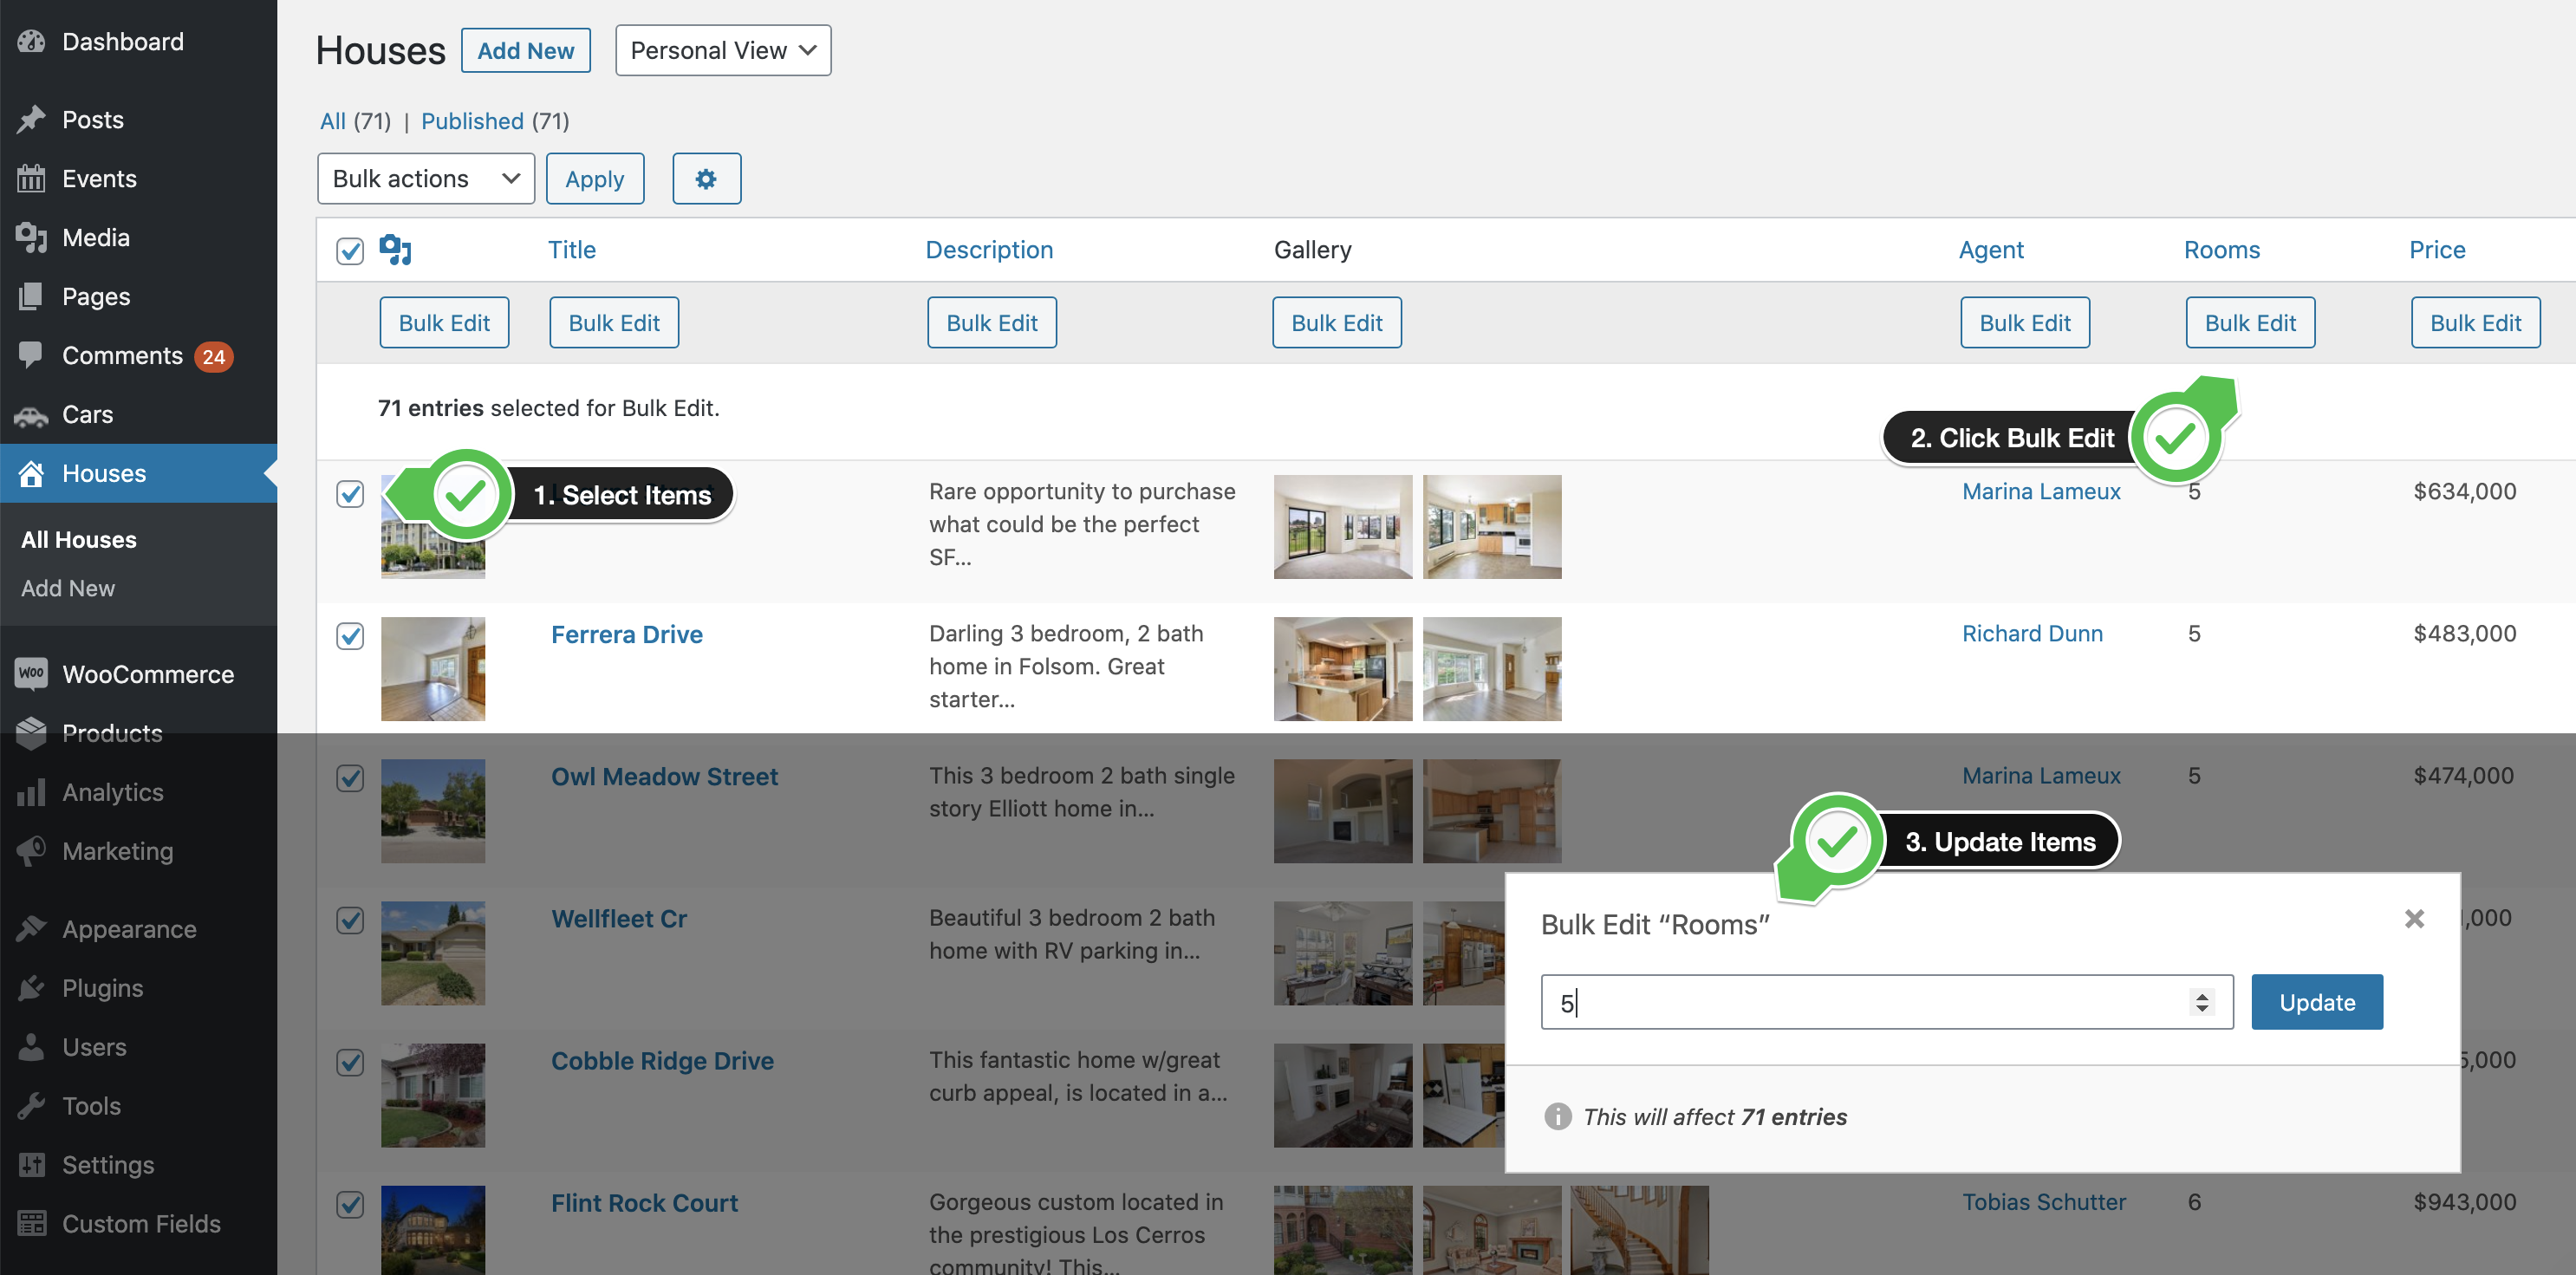The width and height of the screenshot is (2576, 1275).
Task: Click Bulk Edit under Price column
Action: coord(2475,323)
